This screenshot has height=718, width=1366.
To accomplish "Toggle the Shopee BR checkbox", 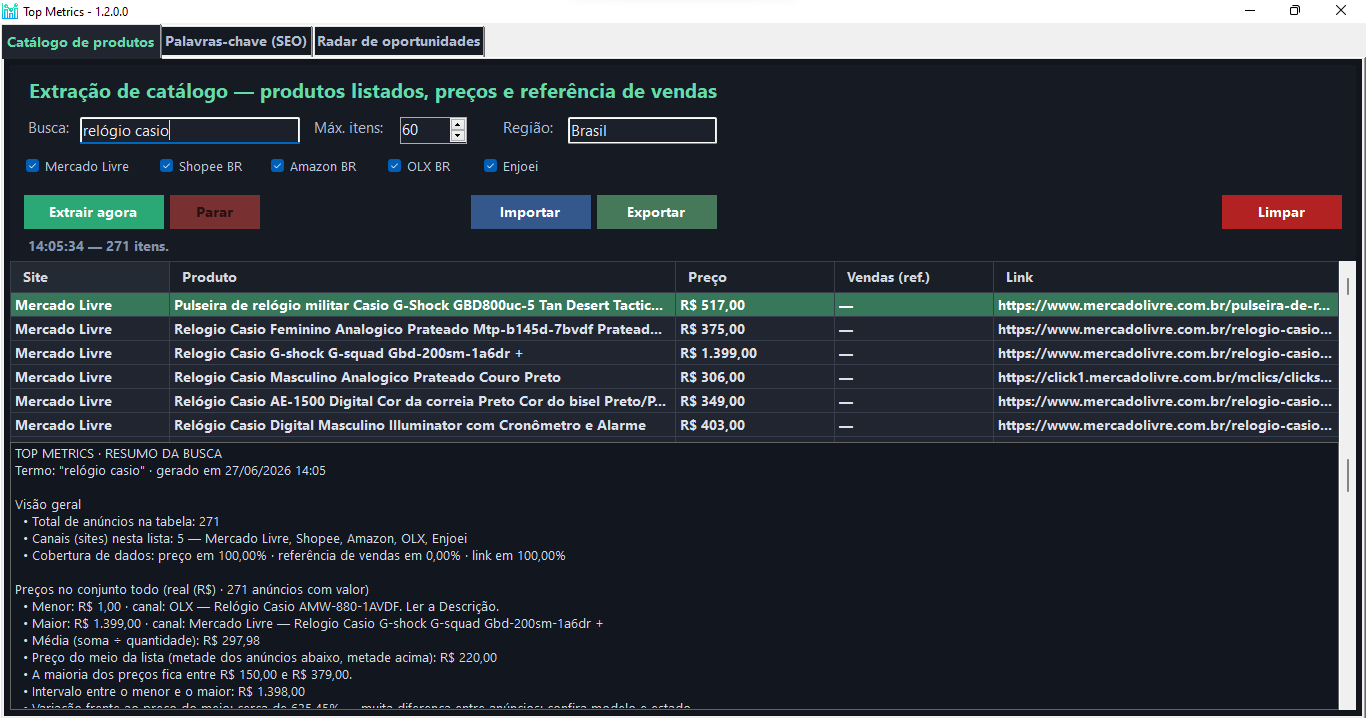I will (x=167, y=166).
